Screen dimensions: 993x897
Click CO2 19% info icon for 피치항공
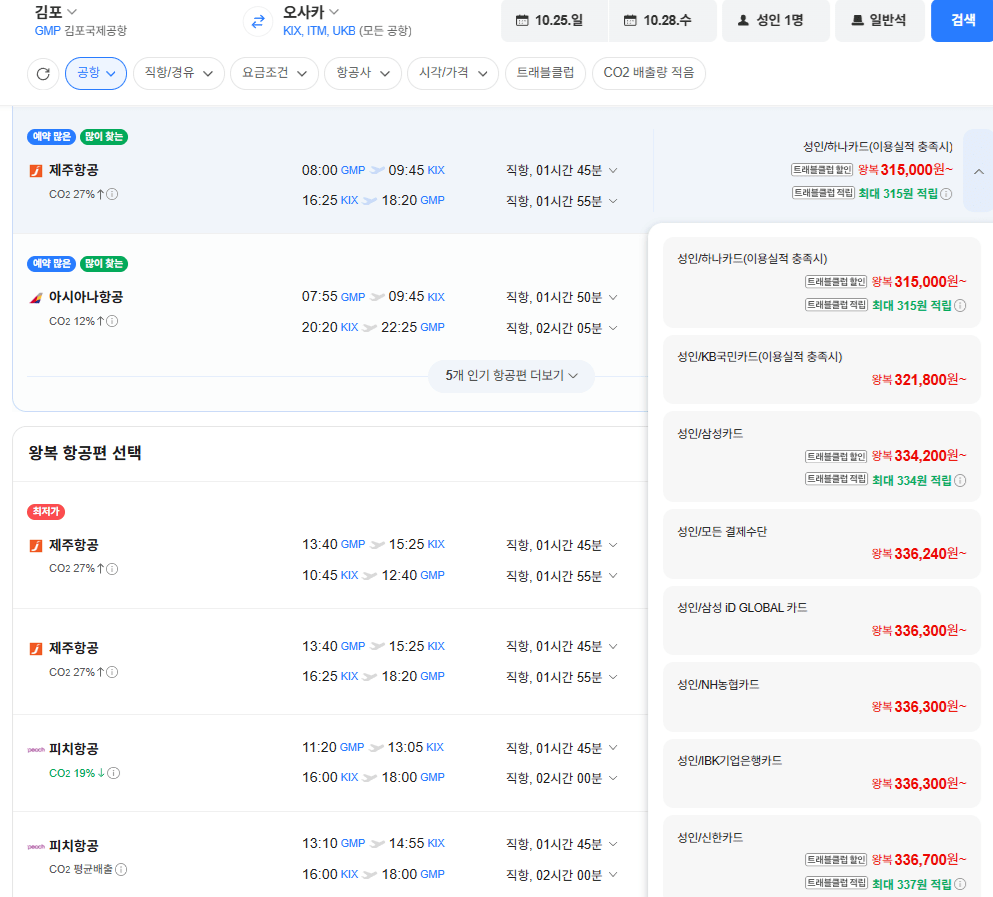tap(114, 773)
